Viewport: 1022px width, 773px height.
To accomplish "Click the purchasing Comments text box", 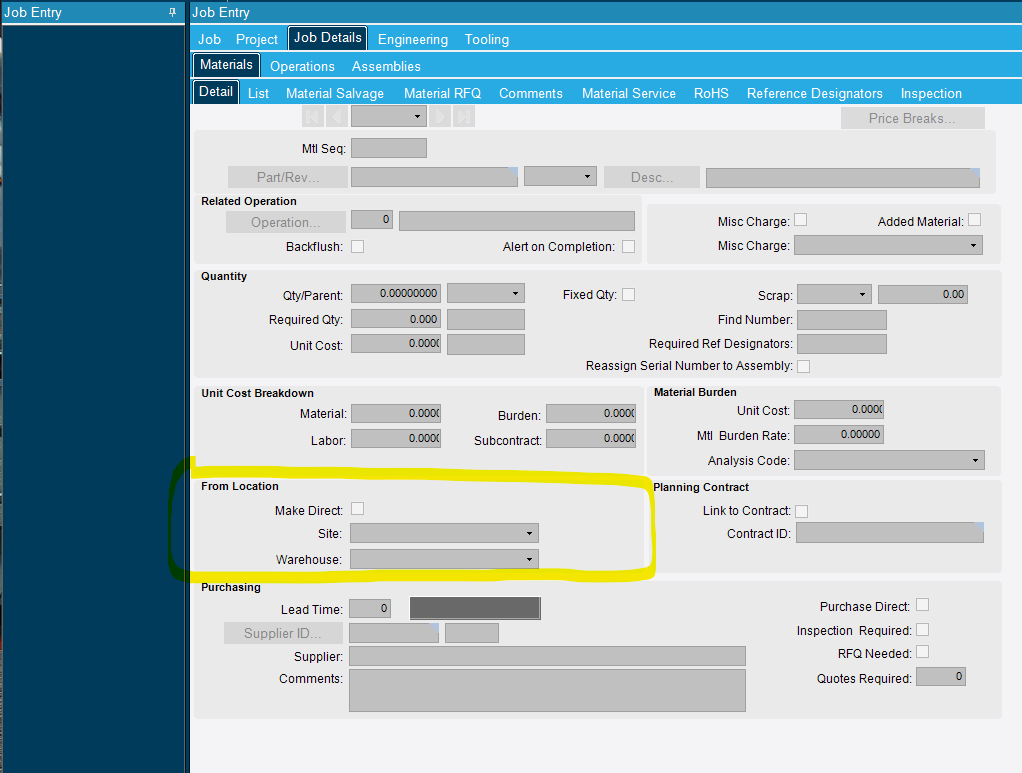I will [548, 690].
